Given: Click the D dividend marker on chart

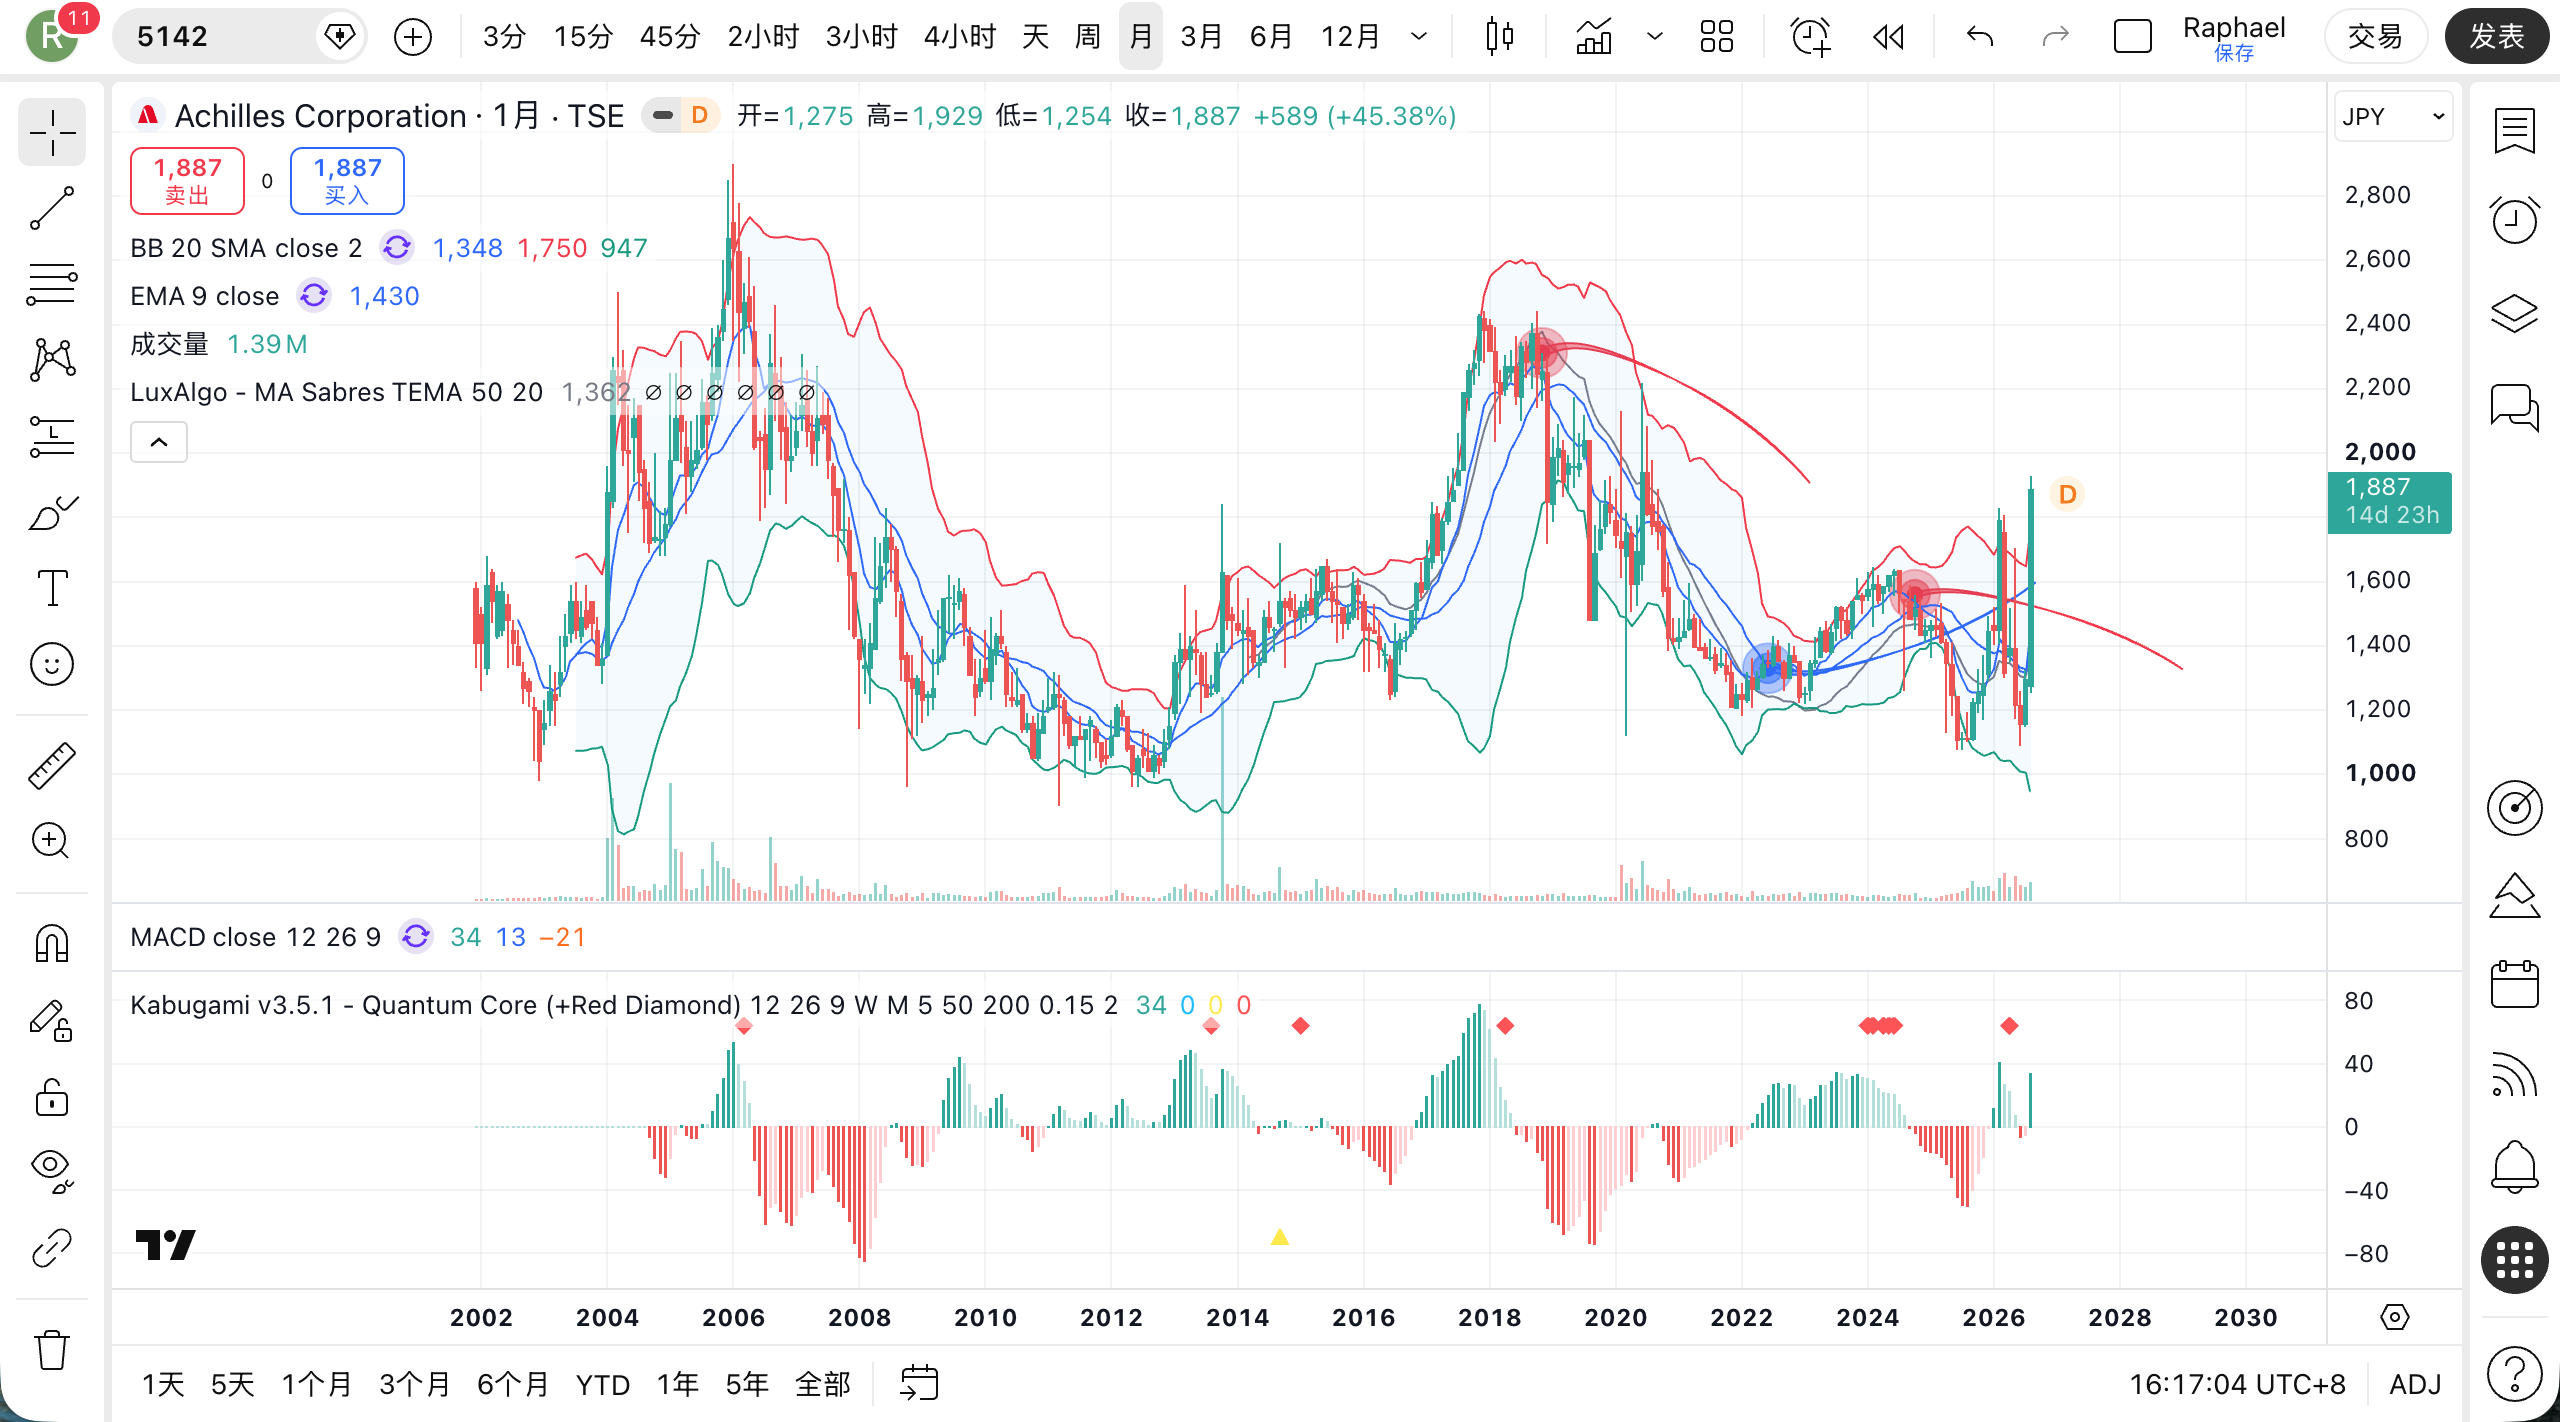Looking at the screenshot, I should (x=2067, y=494).
